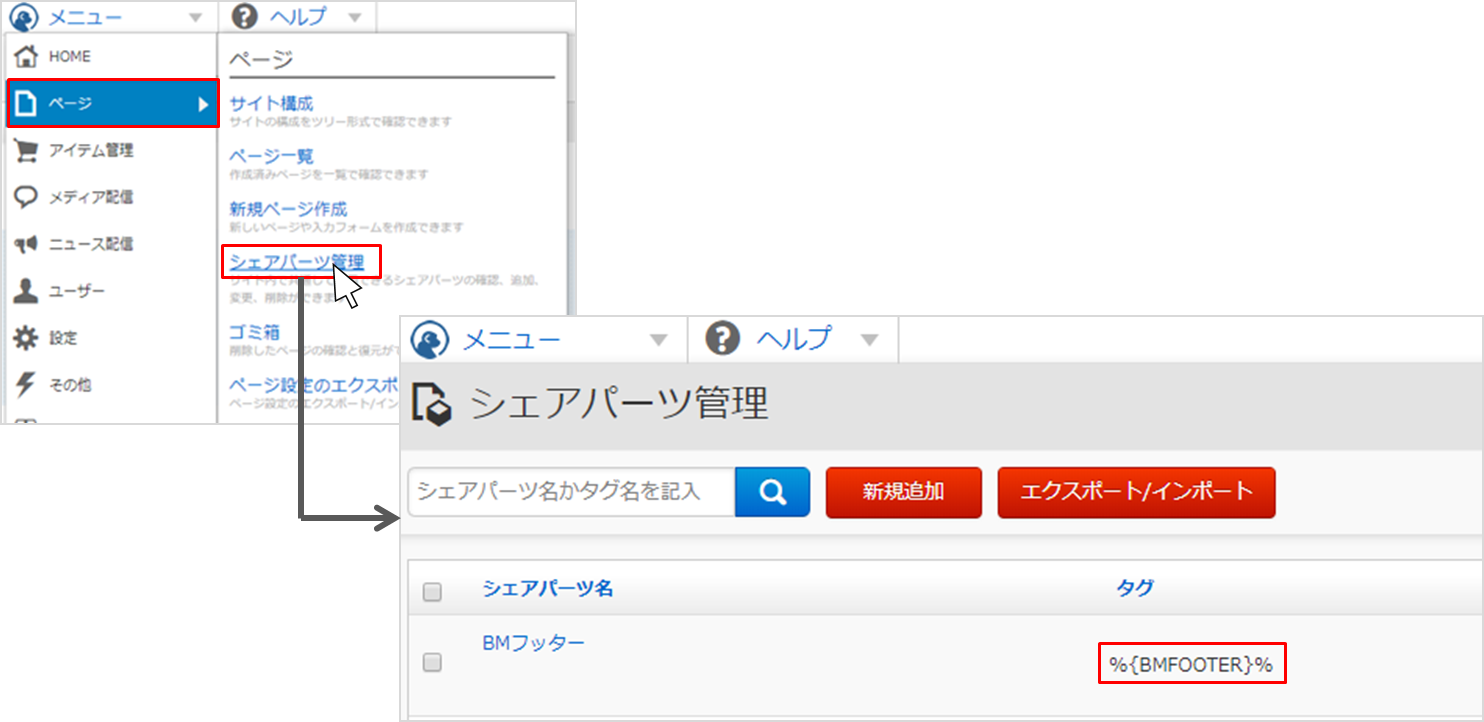Viewport: 1484px width, 722px height.
Task: Open the ページ一覧 link
Action: click(x=271, y=156)
